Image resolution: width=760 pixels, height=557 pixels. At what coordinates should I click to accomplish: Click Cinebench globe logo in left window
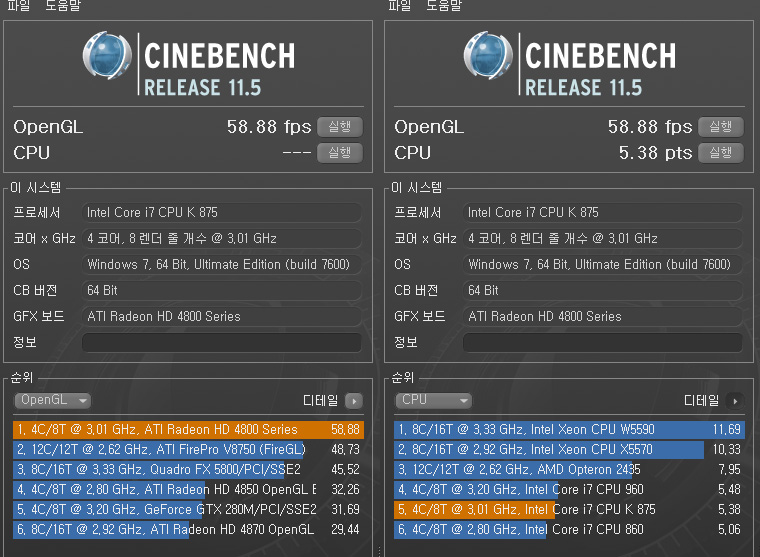pos(107,55)
